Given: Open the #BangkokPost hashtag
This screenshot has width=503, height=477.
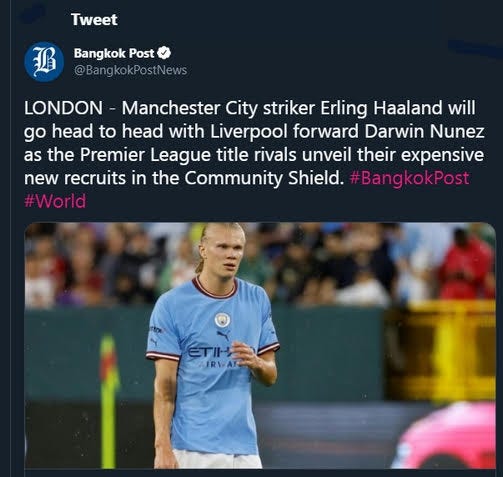Looking at the screenshot, I should point(409,178).
